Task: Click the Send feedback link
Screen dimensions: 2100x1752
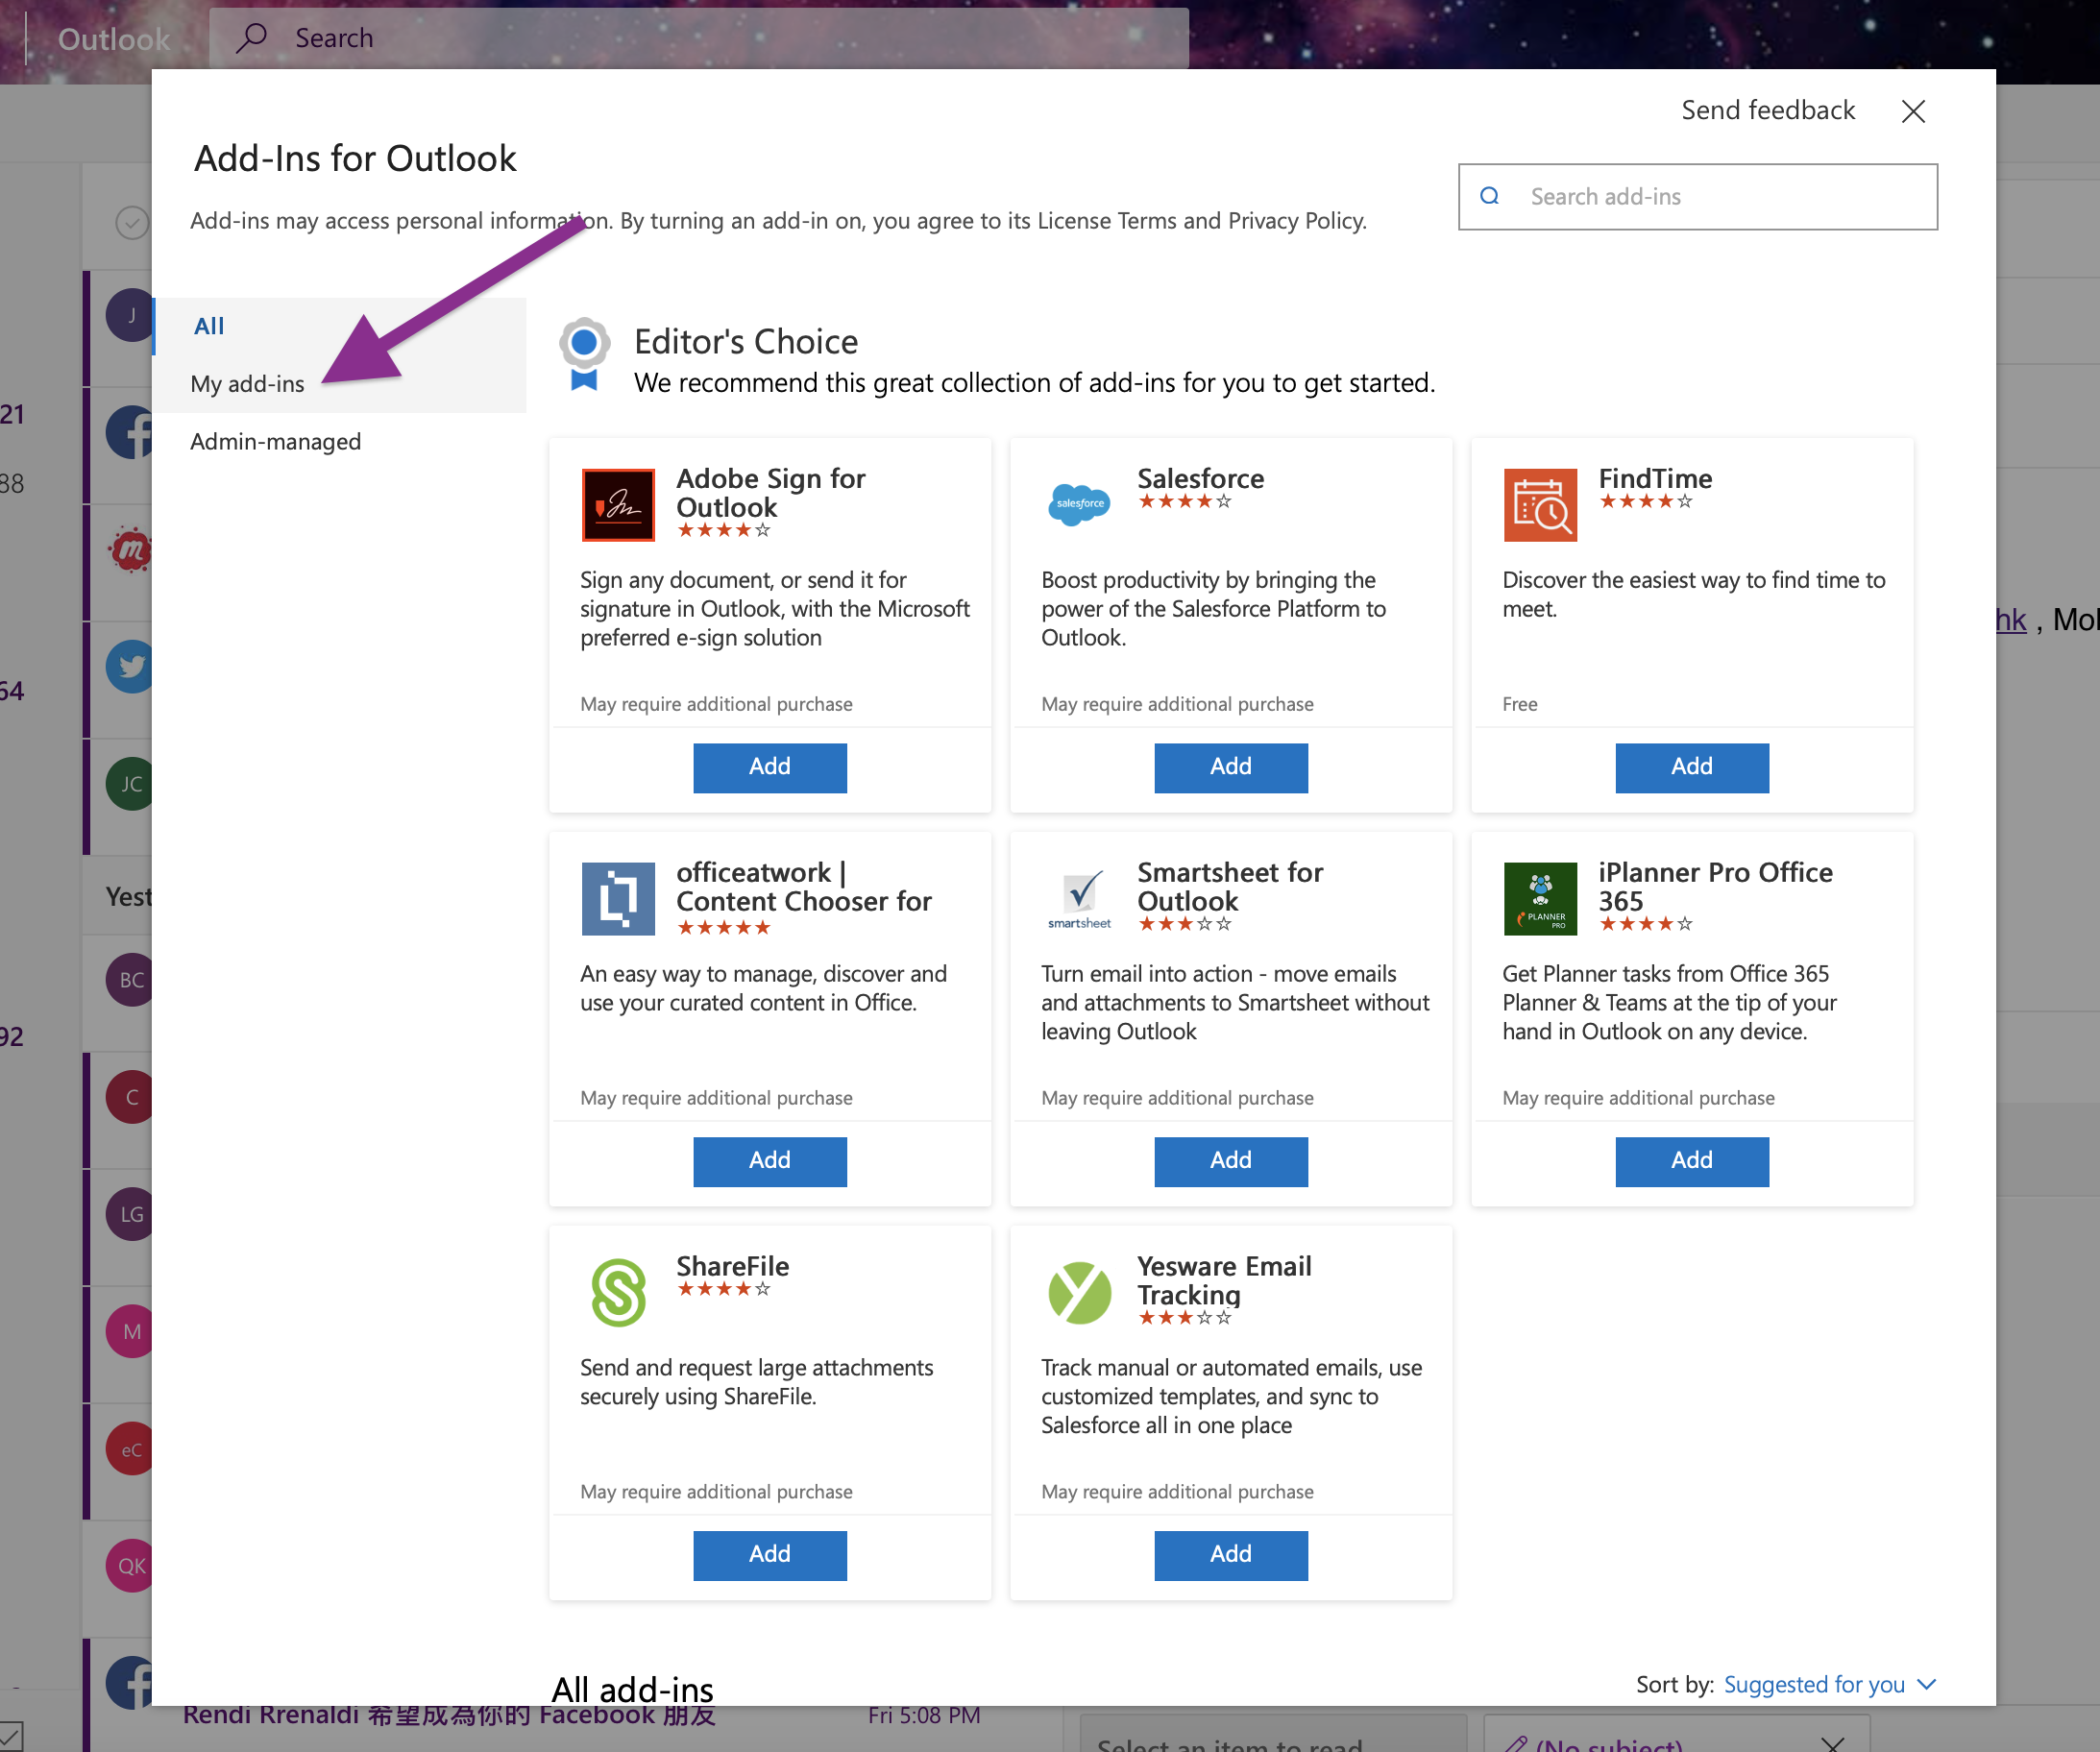Action: tap(1767, 110)
